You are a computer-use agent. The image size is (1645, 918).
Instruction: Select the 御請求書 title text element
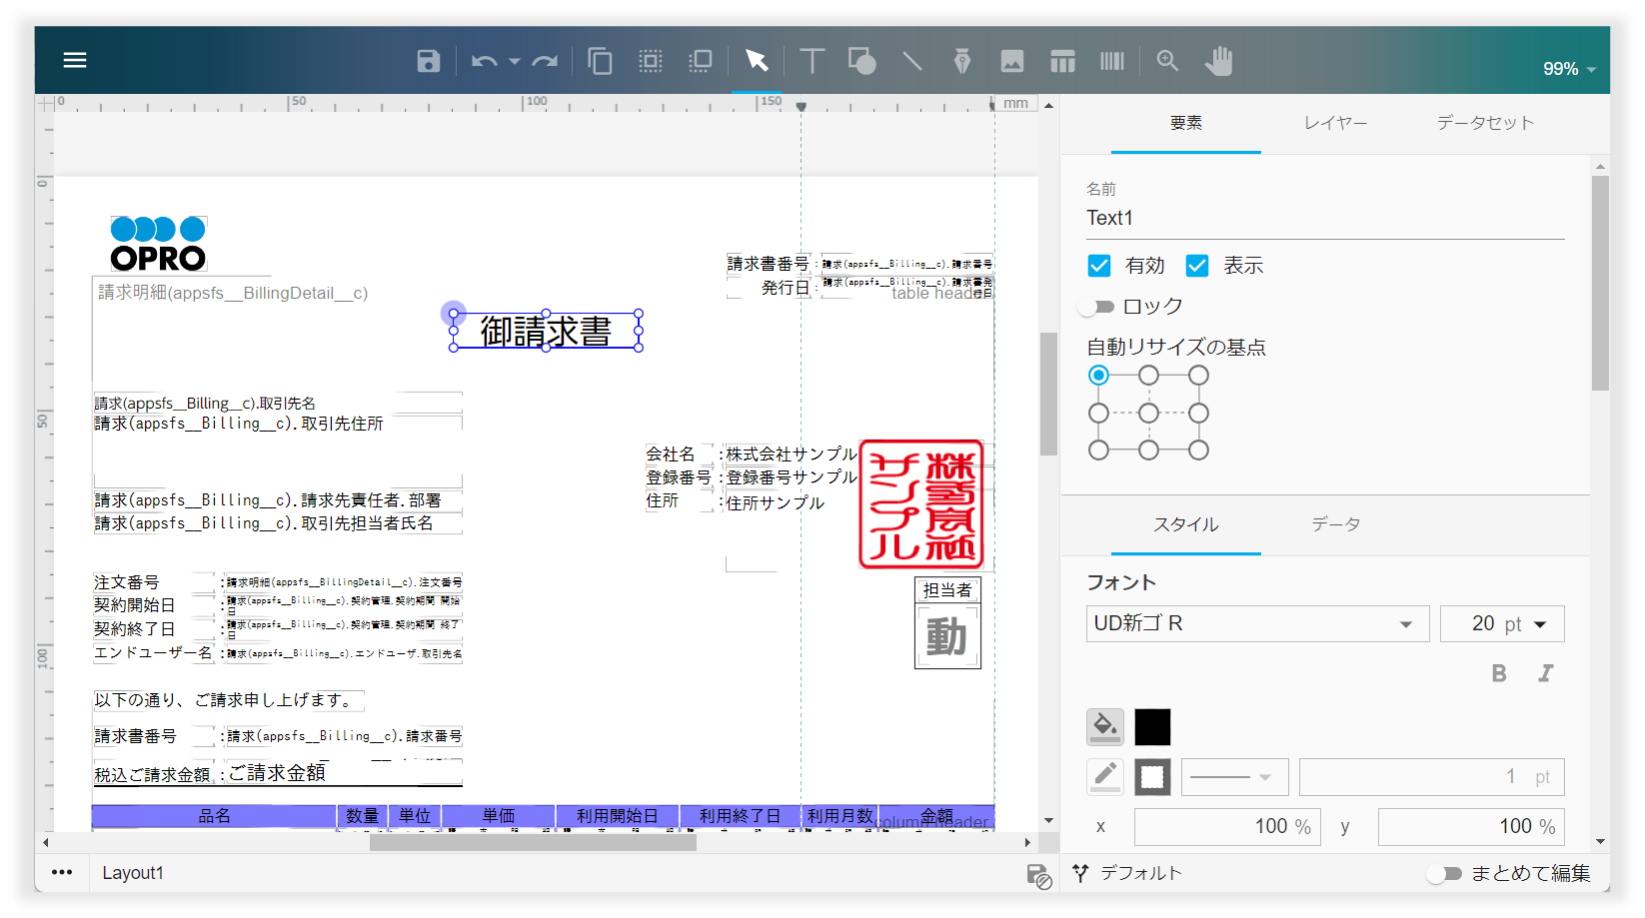point(546,331)
